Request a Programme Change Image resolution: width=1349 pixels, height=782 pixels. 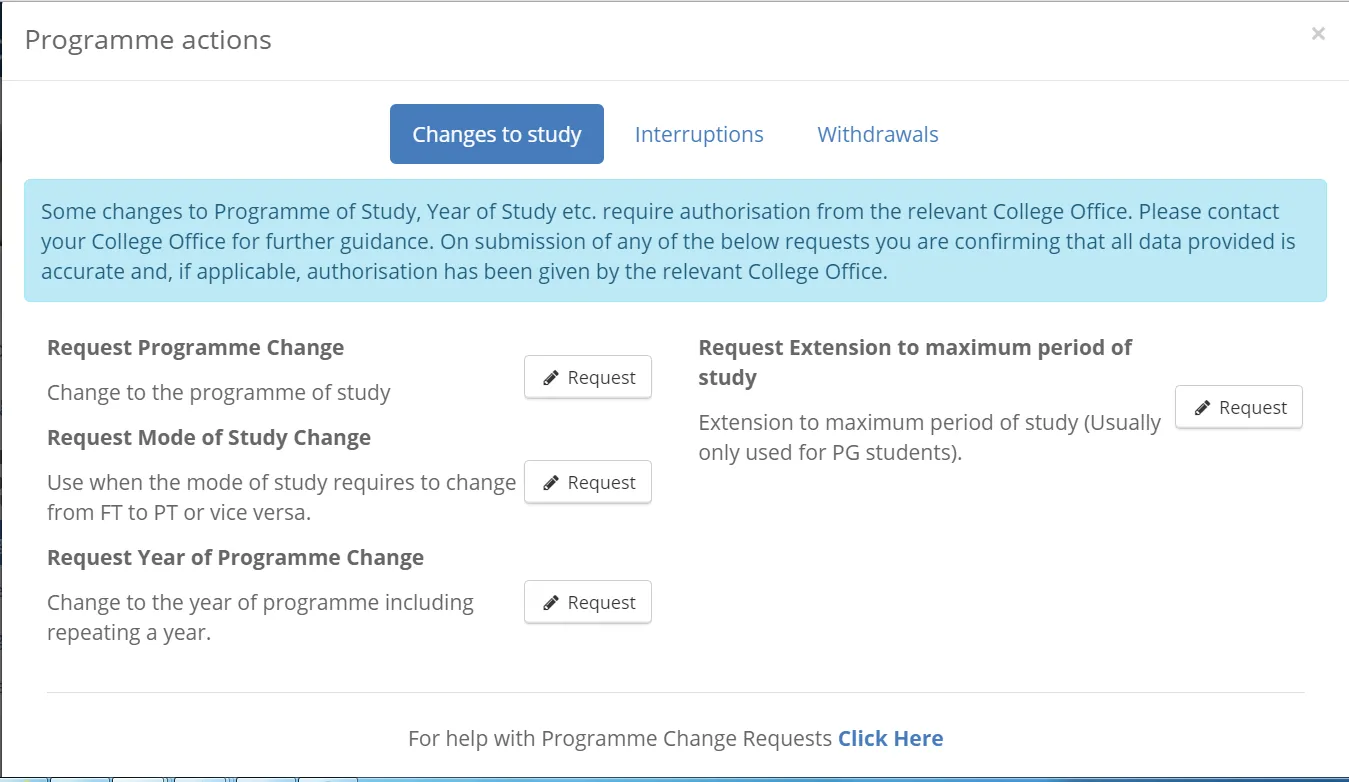[x=587, y=376]
